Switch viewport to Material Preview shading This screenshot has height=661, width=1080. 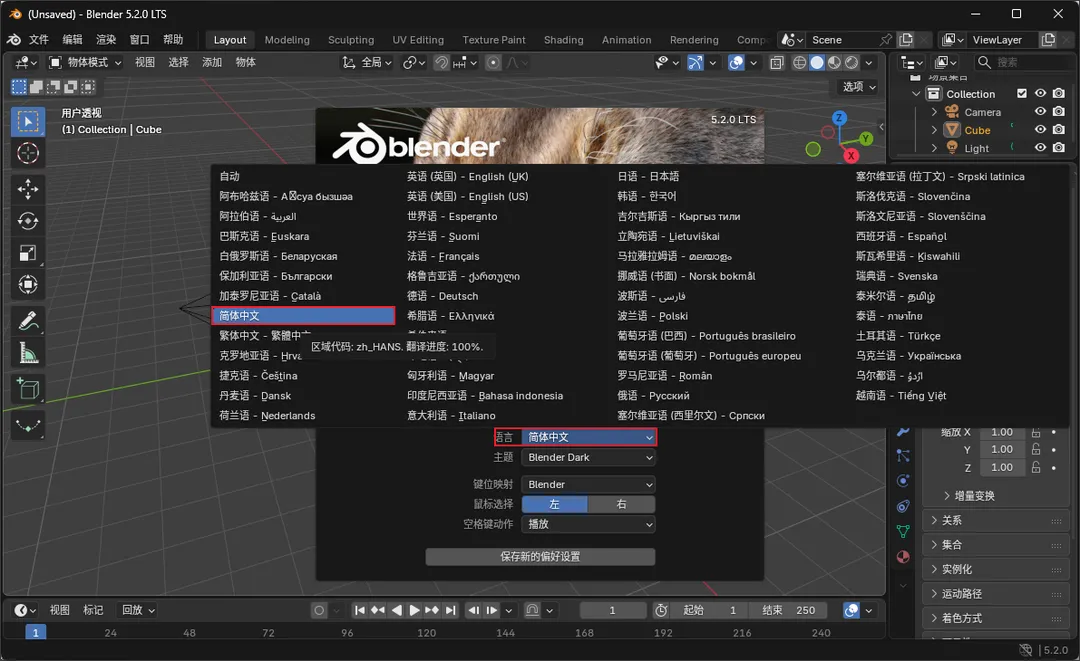pos(834,63)
